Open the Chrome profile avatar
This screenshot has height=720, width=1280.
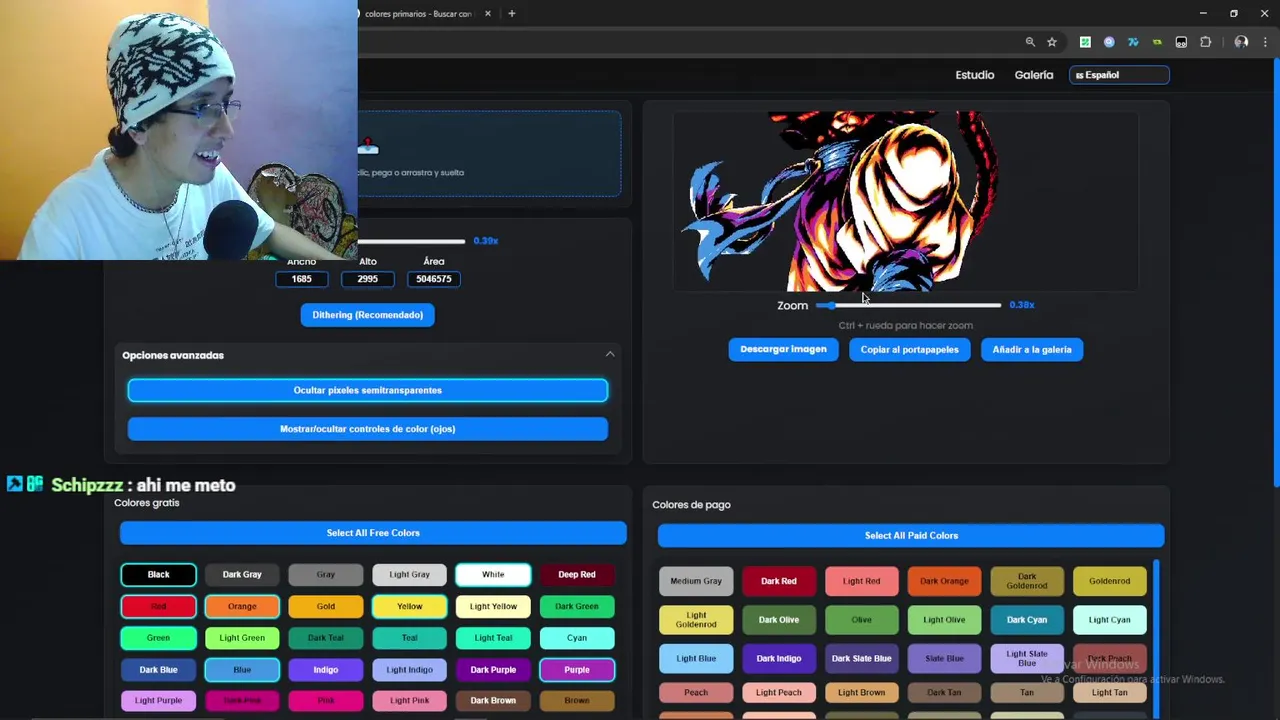pyautogui.click(x=1241, y=42)
